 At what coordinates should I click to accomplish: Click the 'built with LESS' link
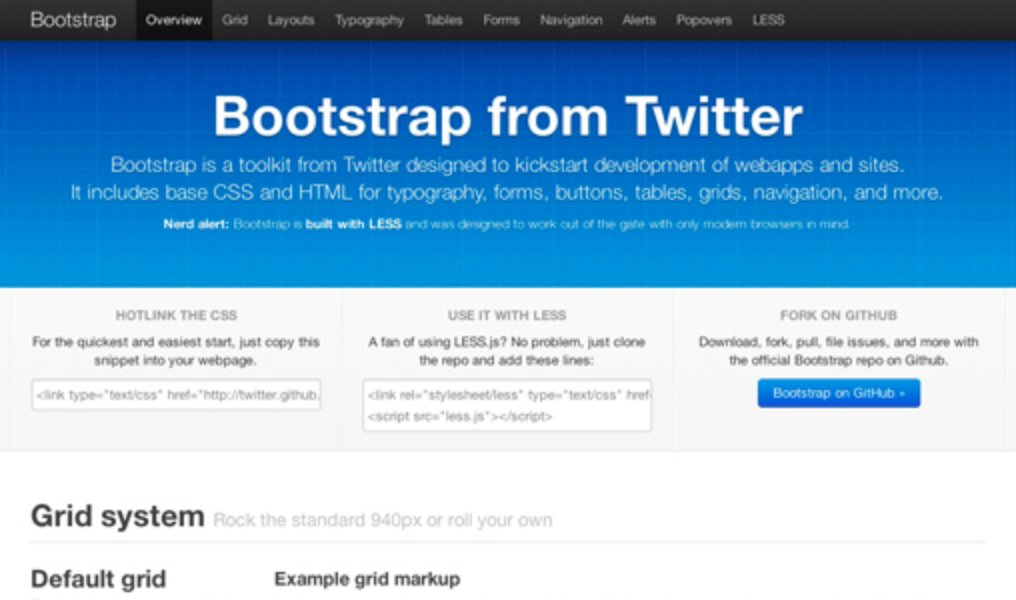coord(353,224)
